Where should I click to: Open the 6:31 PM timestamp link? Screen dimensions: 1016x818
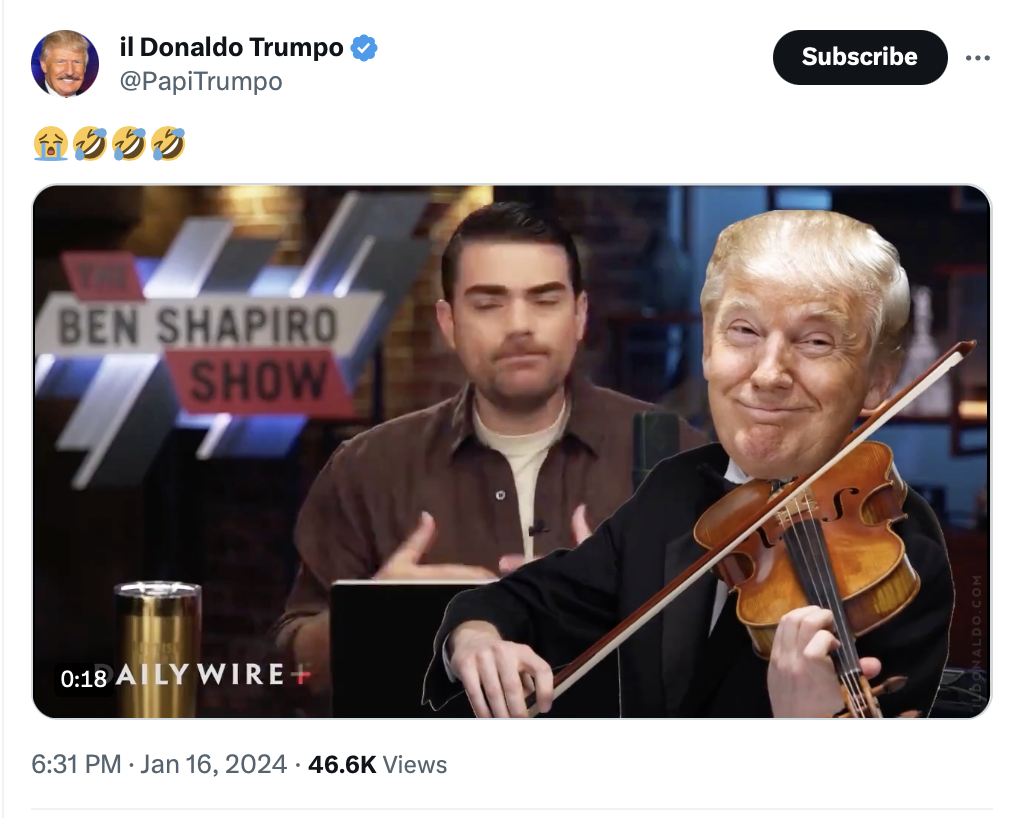coord(76,764)
